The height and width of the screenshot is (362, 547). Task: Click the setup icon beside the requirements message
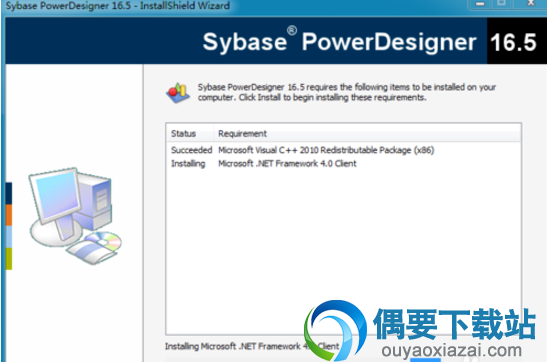178,93
